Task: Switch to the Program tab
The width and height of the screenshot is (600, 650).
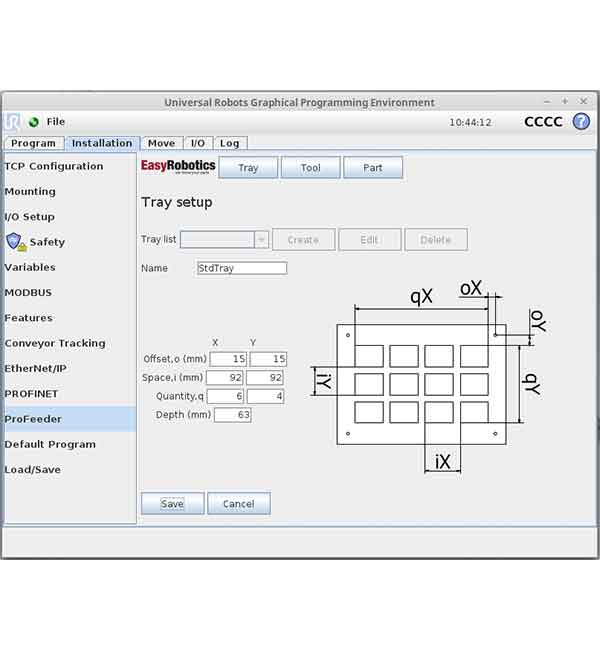Action: (x=34, y=143)
